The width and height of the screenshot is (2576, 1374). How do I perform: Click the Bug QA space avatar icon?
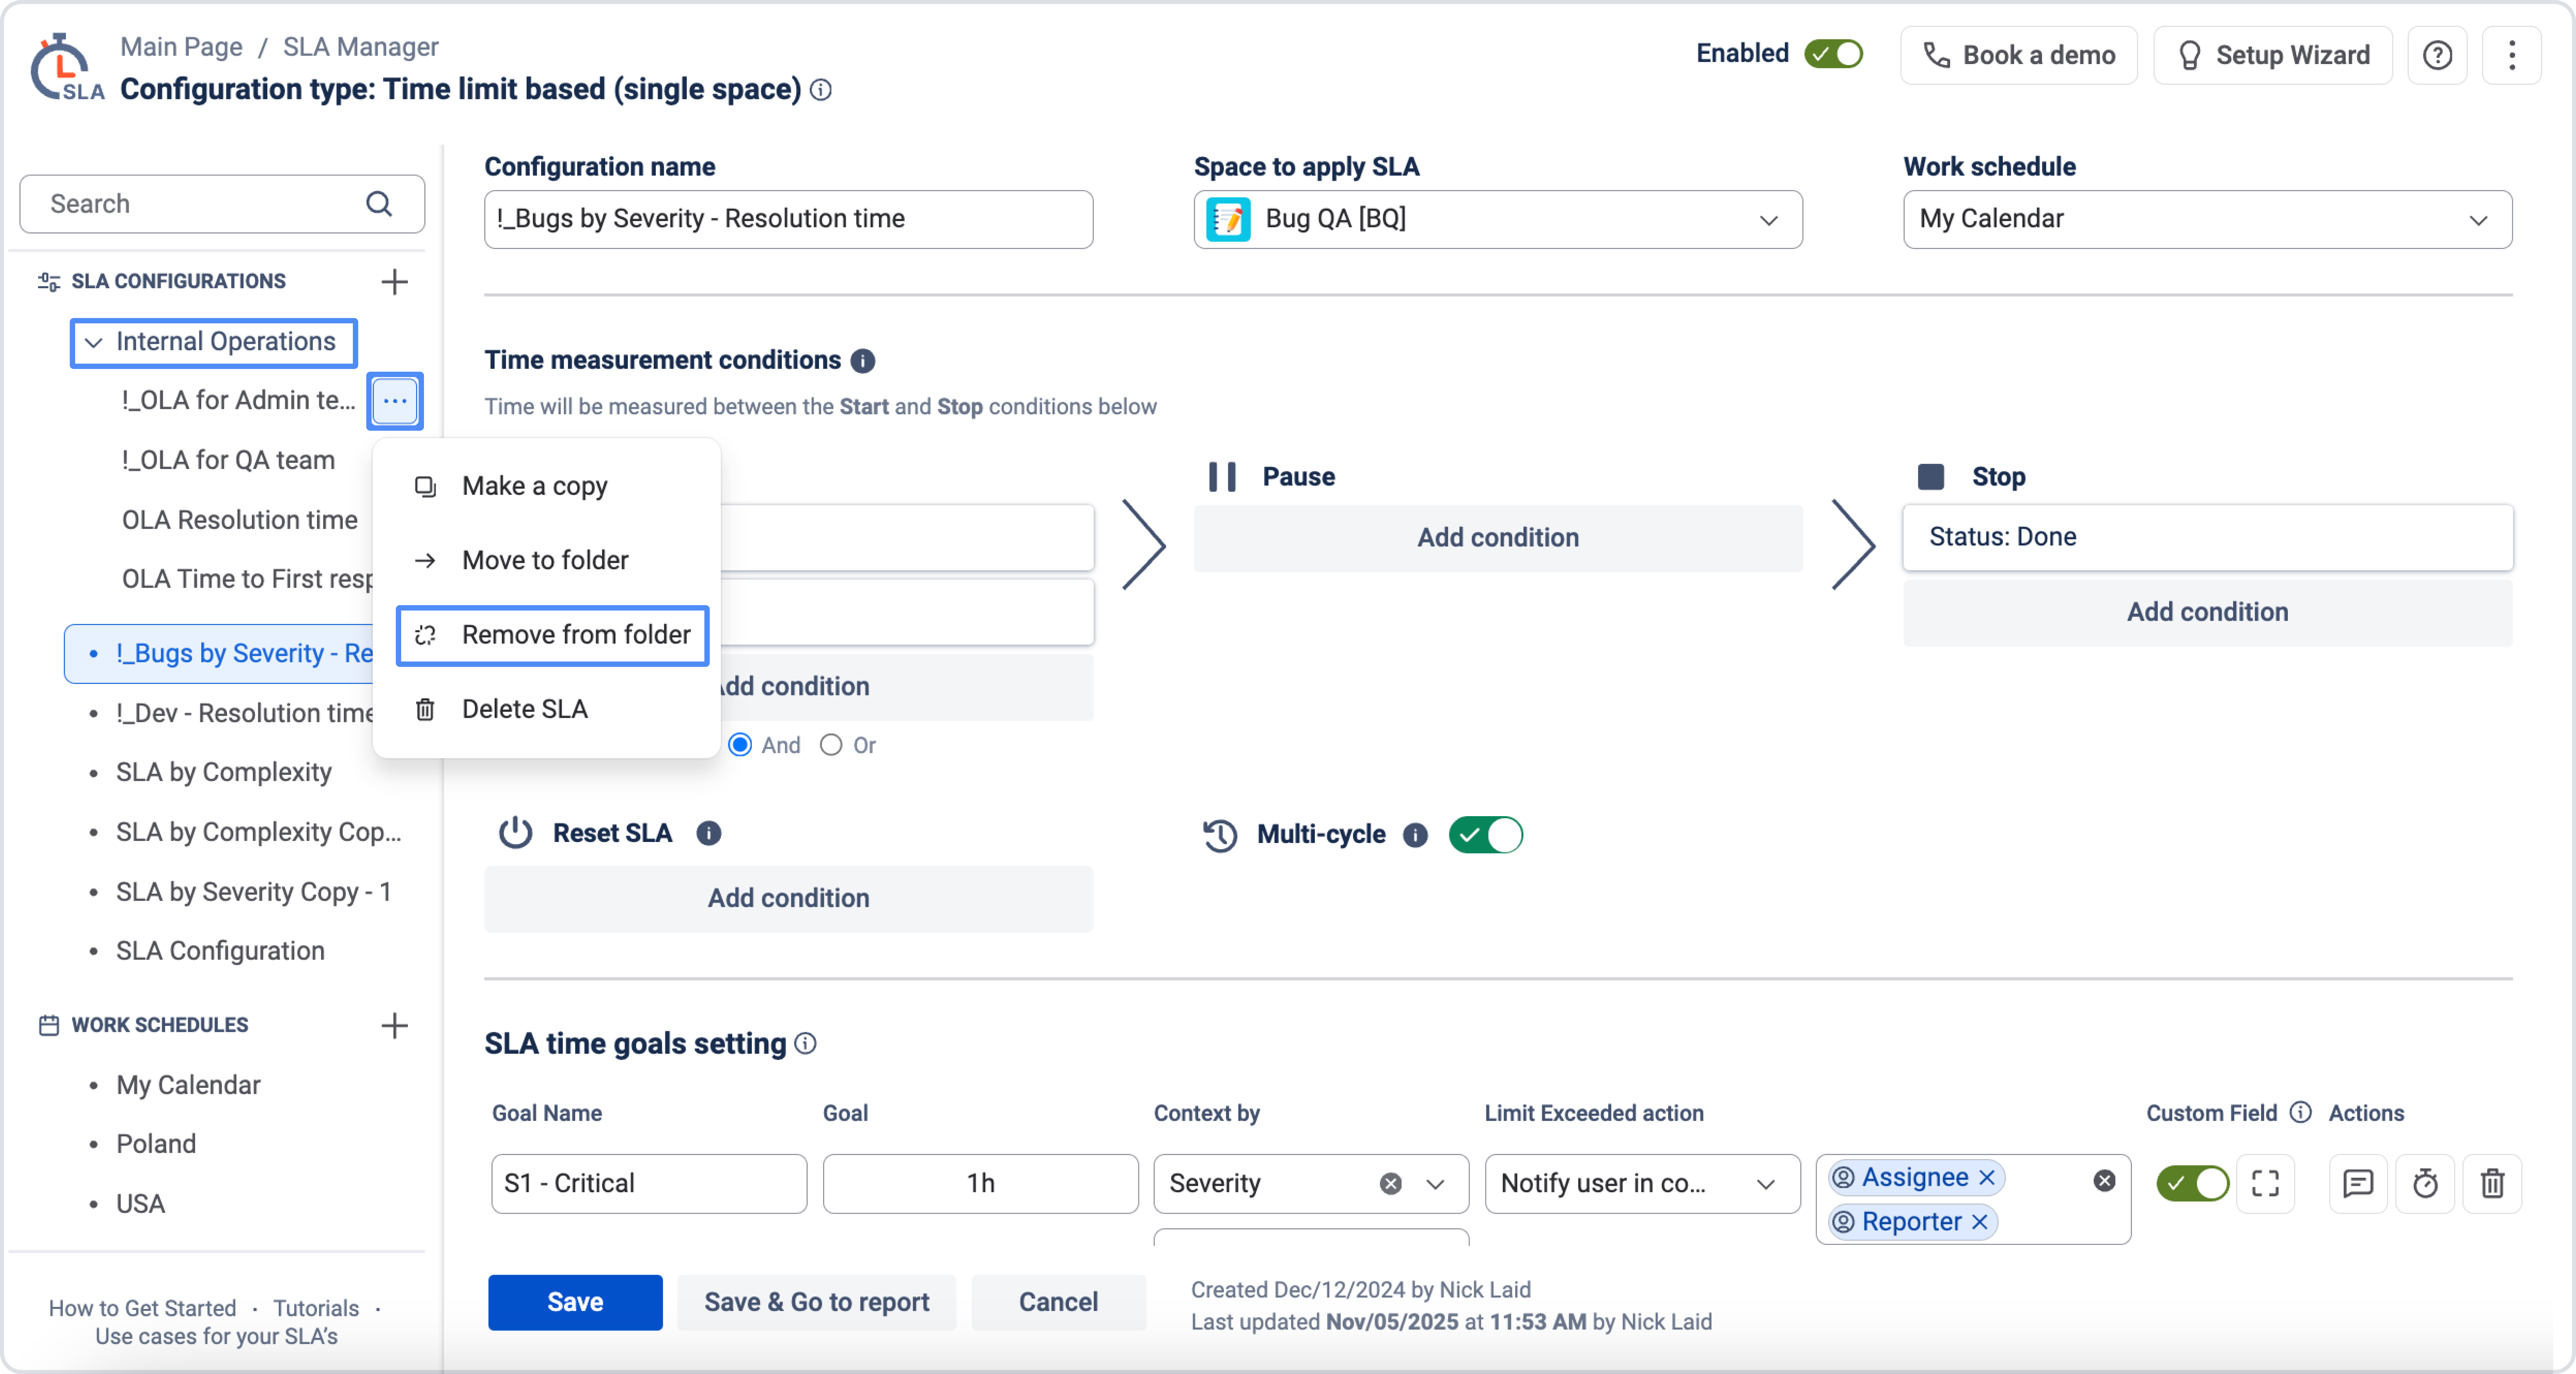[1228, 219]
